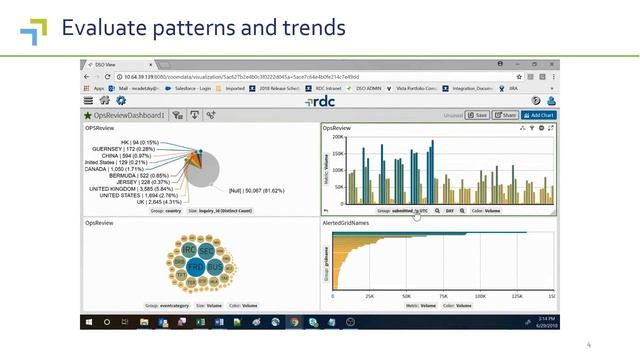Image resolution: width=640 pixels, height=360 pixels.
Task: Open Group: submitted_ts UTC selector
Action: pos(402,211)
